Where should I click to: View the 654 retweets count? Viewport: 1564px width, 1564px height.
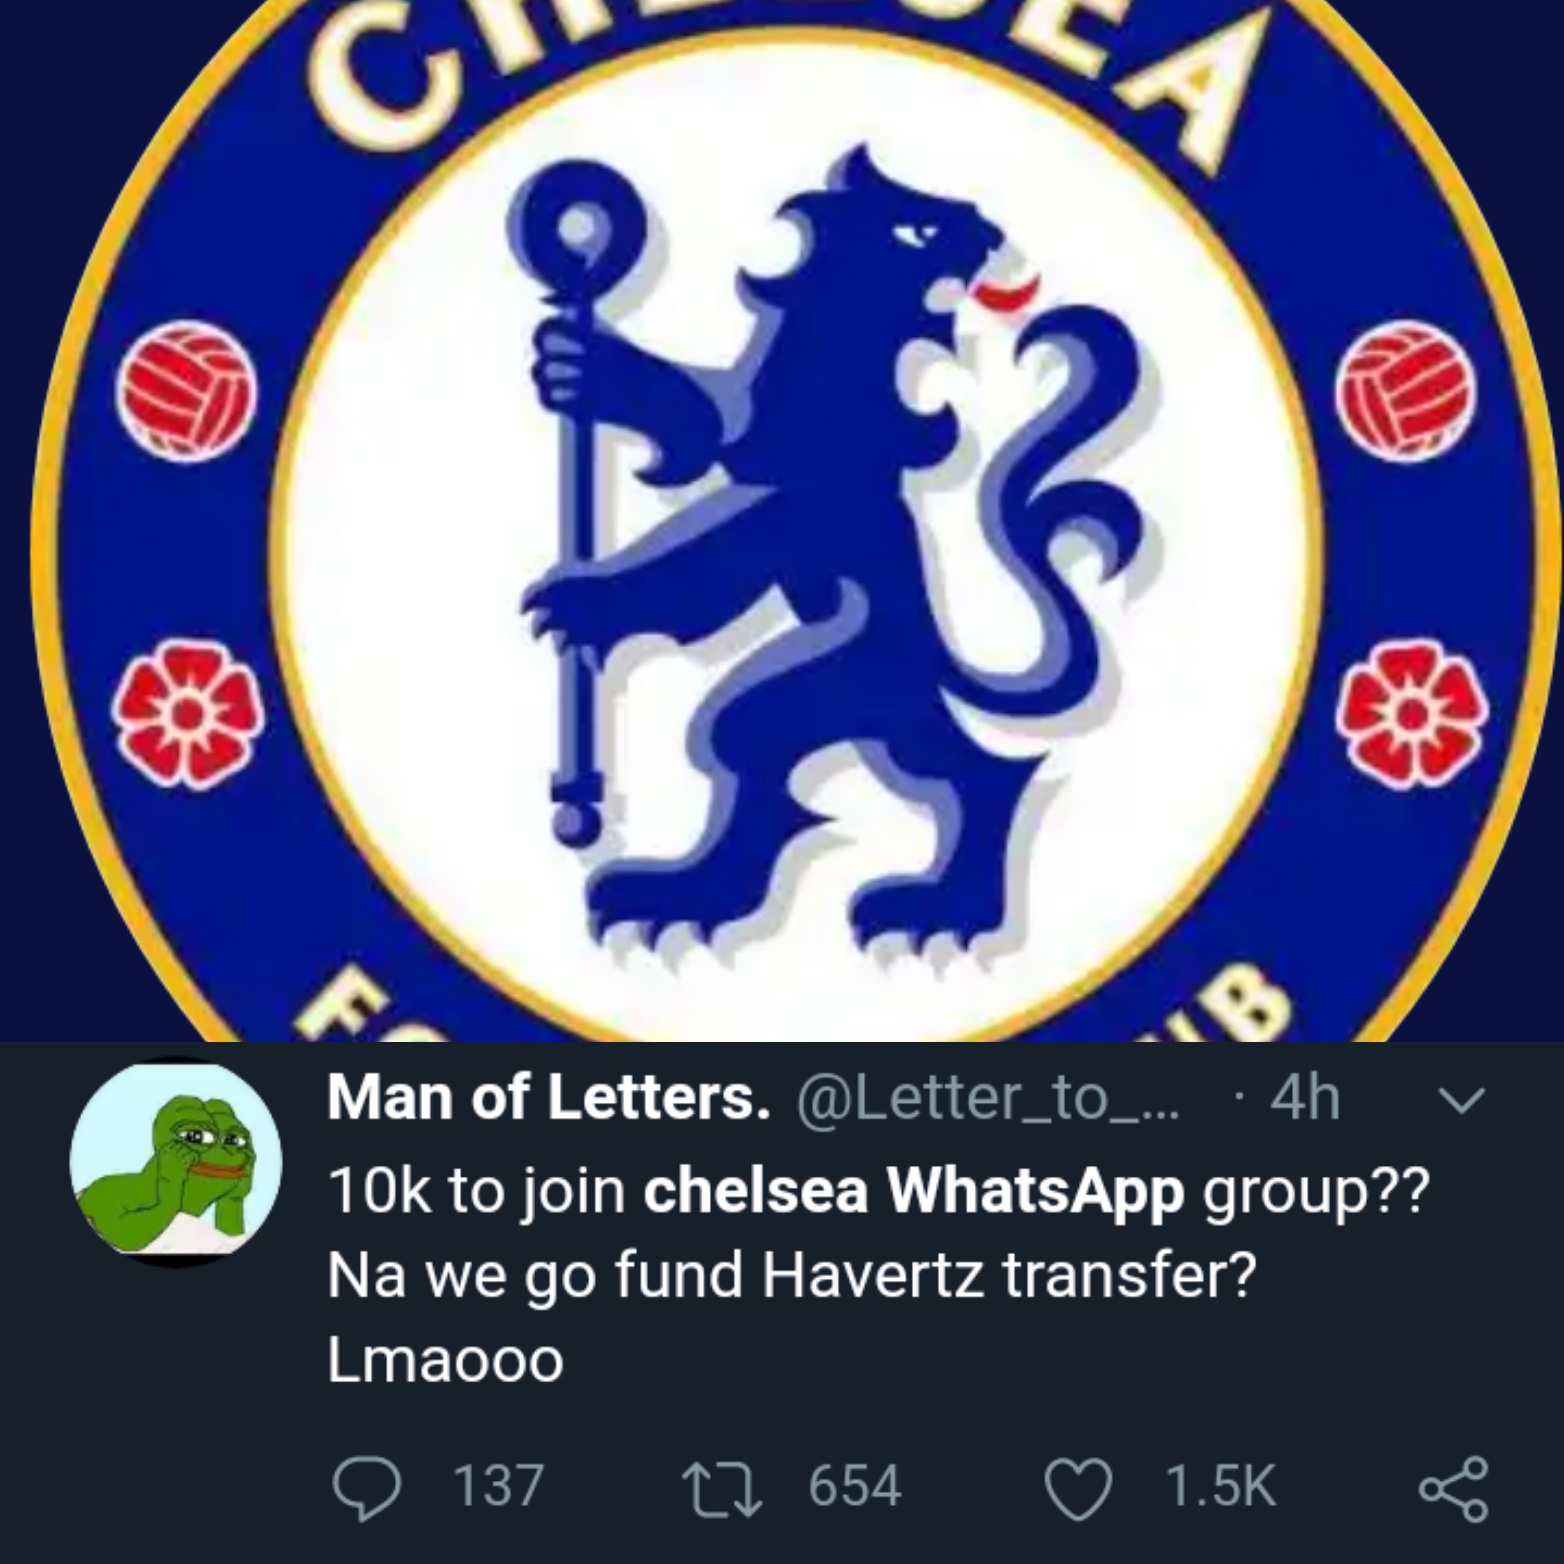pos(855,1485)
